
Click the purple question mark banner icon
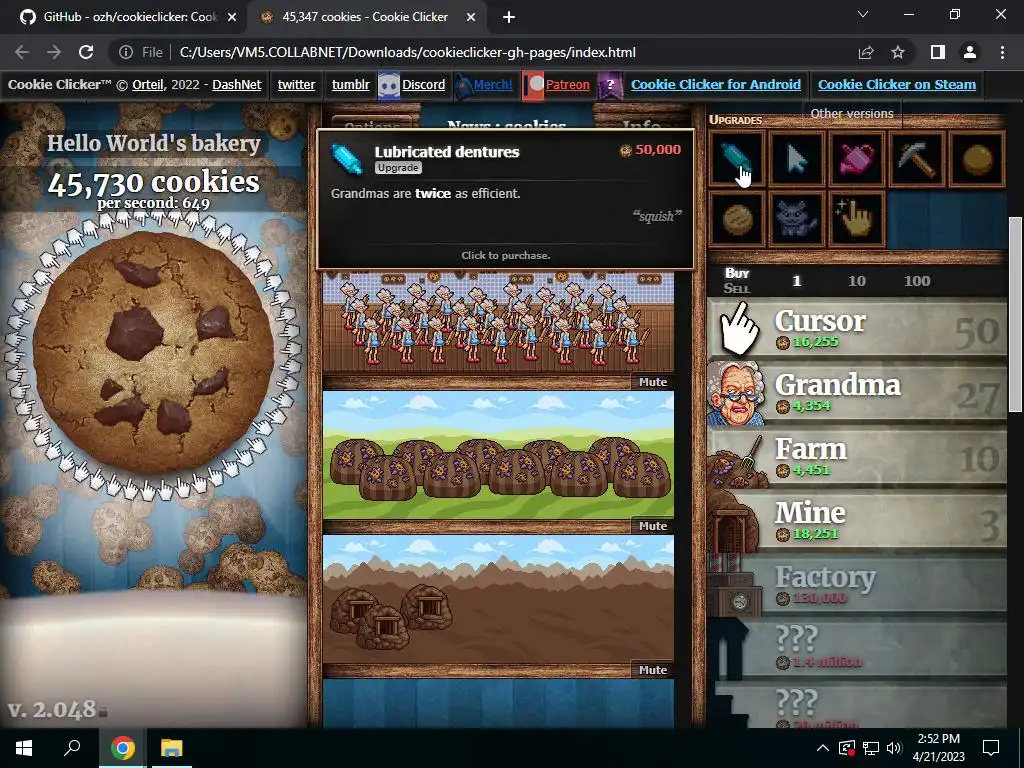610,85
